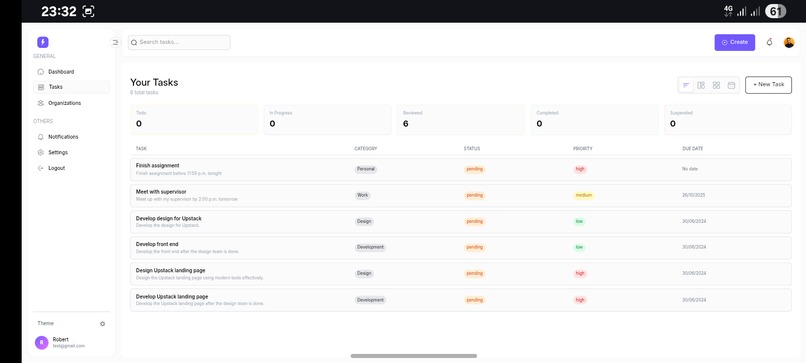Open Dashboard in sidebar
The height and width of the screenshot is (363, 806).
click(x=72, y=72)
